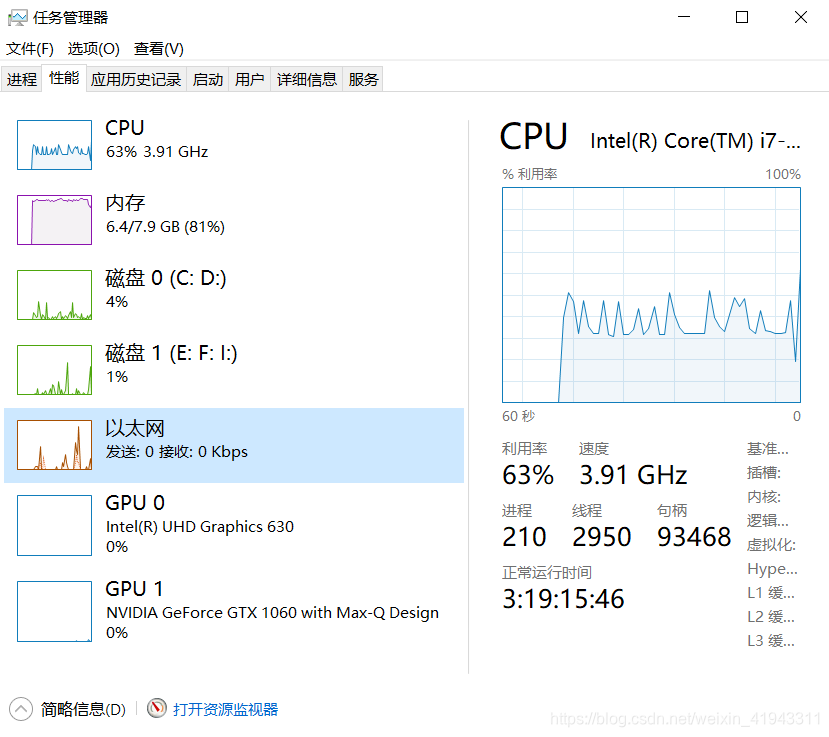The height and width of the screenshot is (737, 829).
Task: Click the CPU usage mini graph thumbnail
Action: (54, 145)
